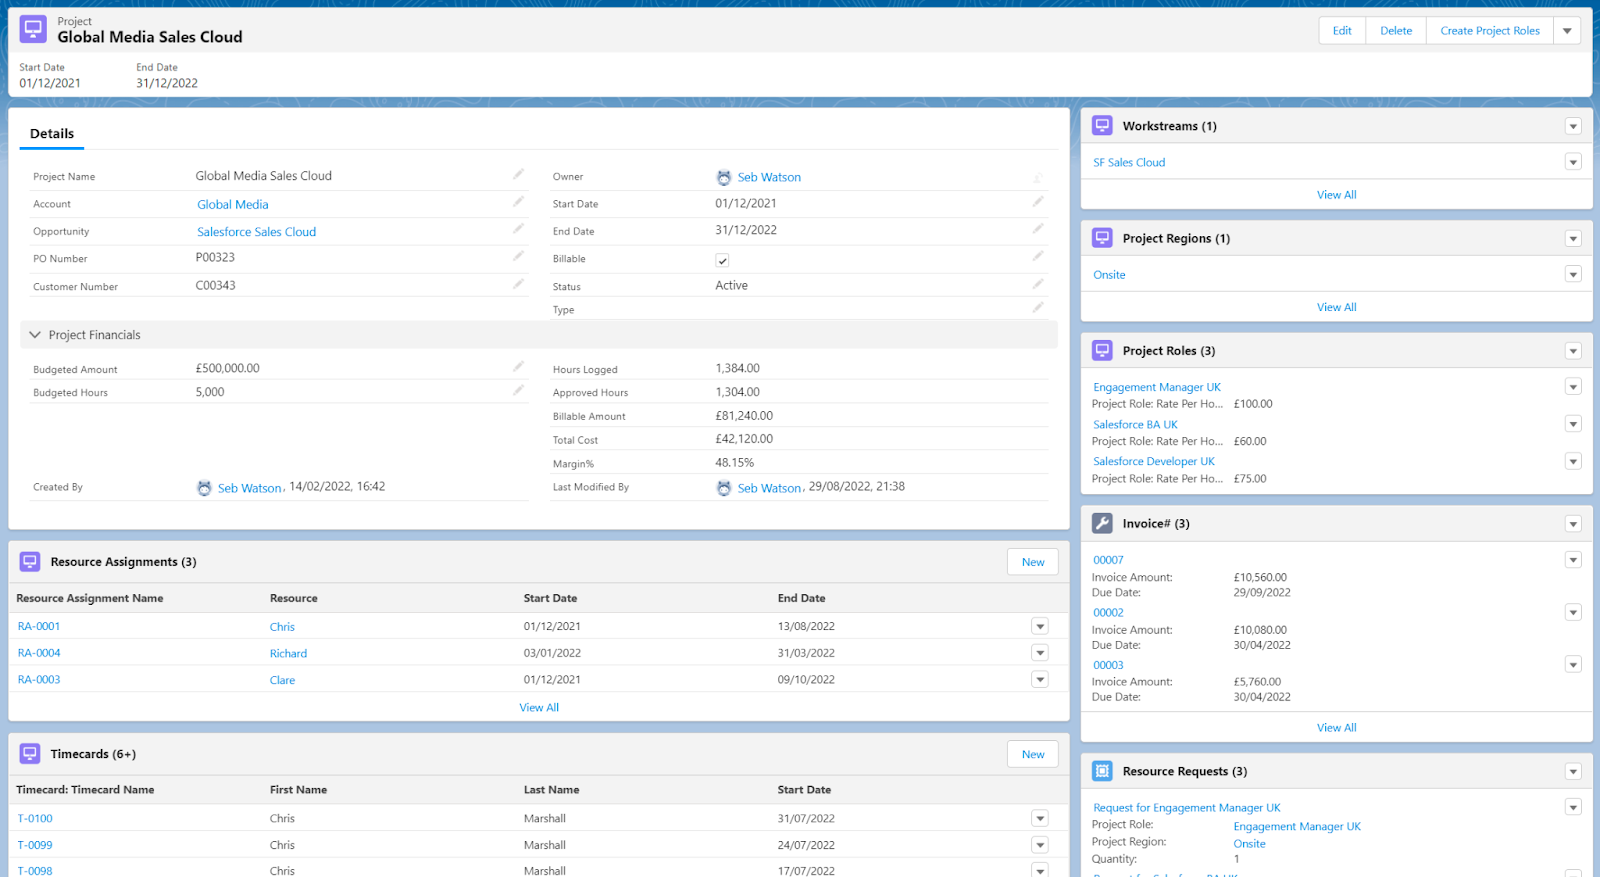Click the Last Modified By avatar icon

pos(724,488)
